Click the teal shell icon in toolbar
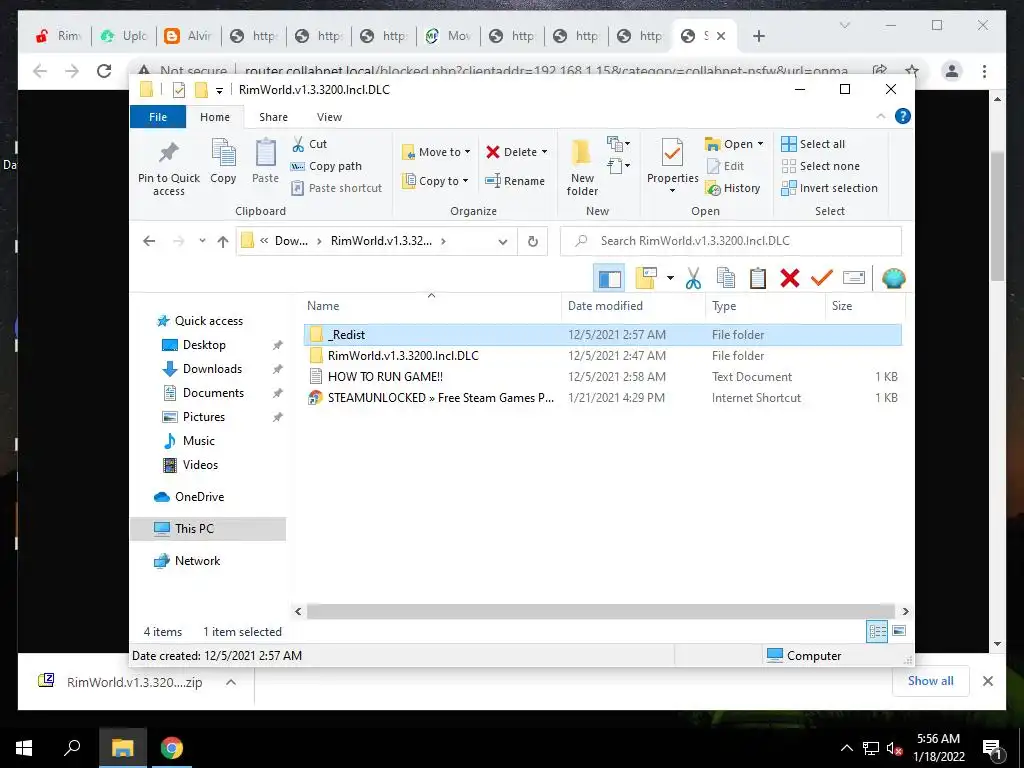The height and width of the screenshot is (768, 1024). (893, 278)
